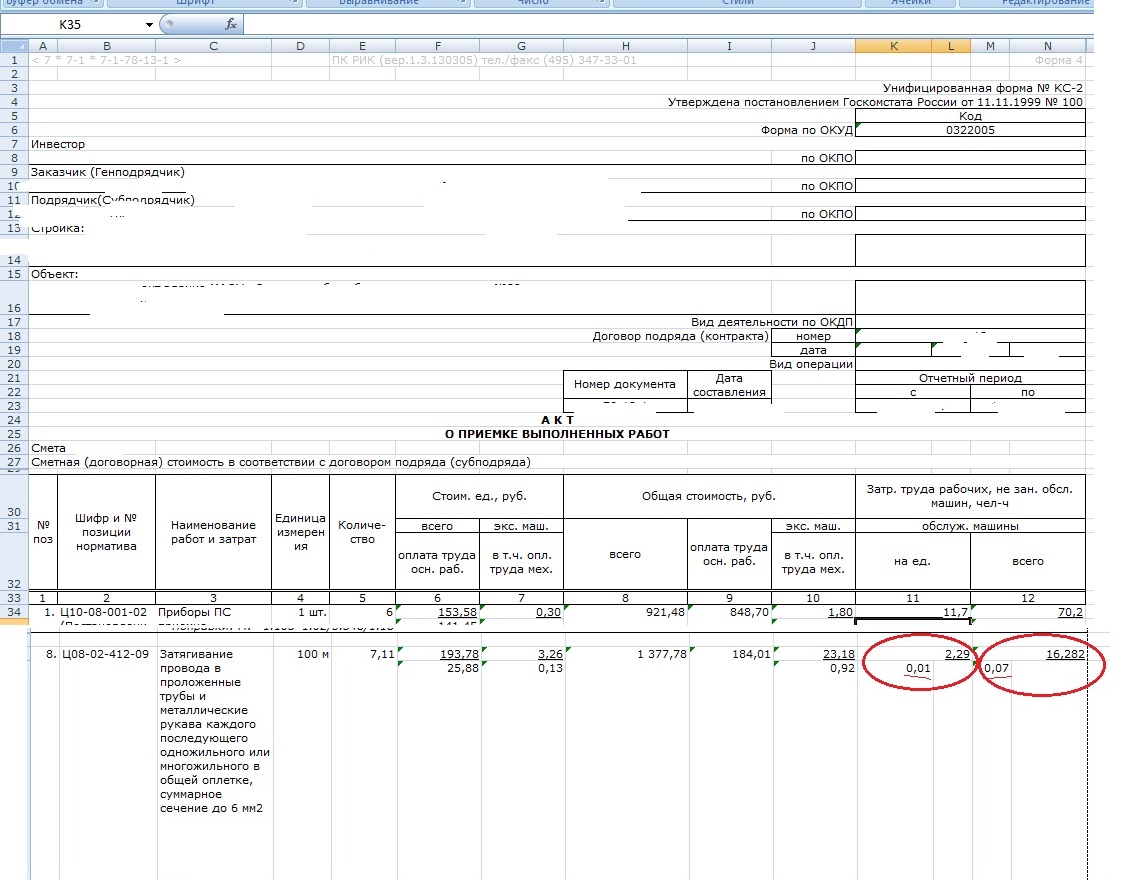The image size is (1145, 880).
Task: Select the cell with code Ц08-02-412-09
Action: 106,654
